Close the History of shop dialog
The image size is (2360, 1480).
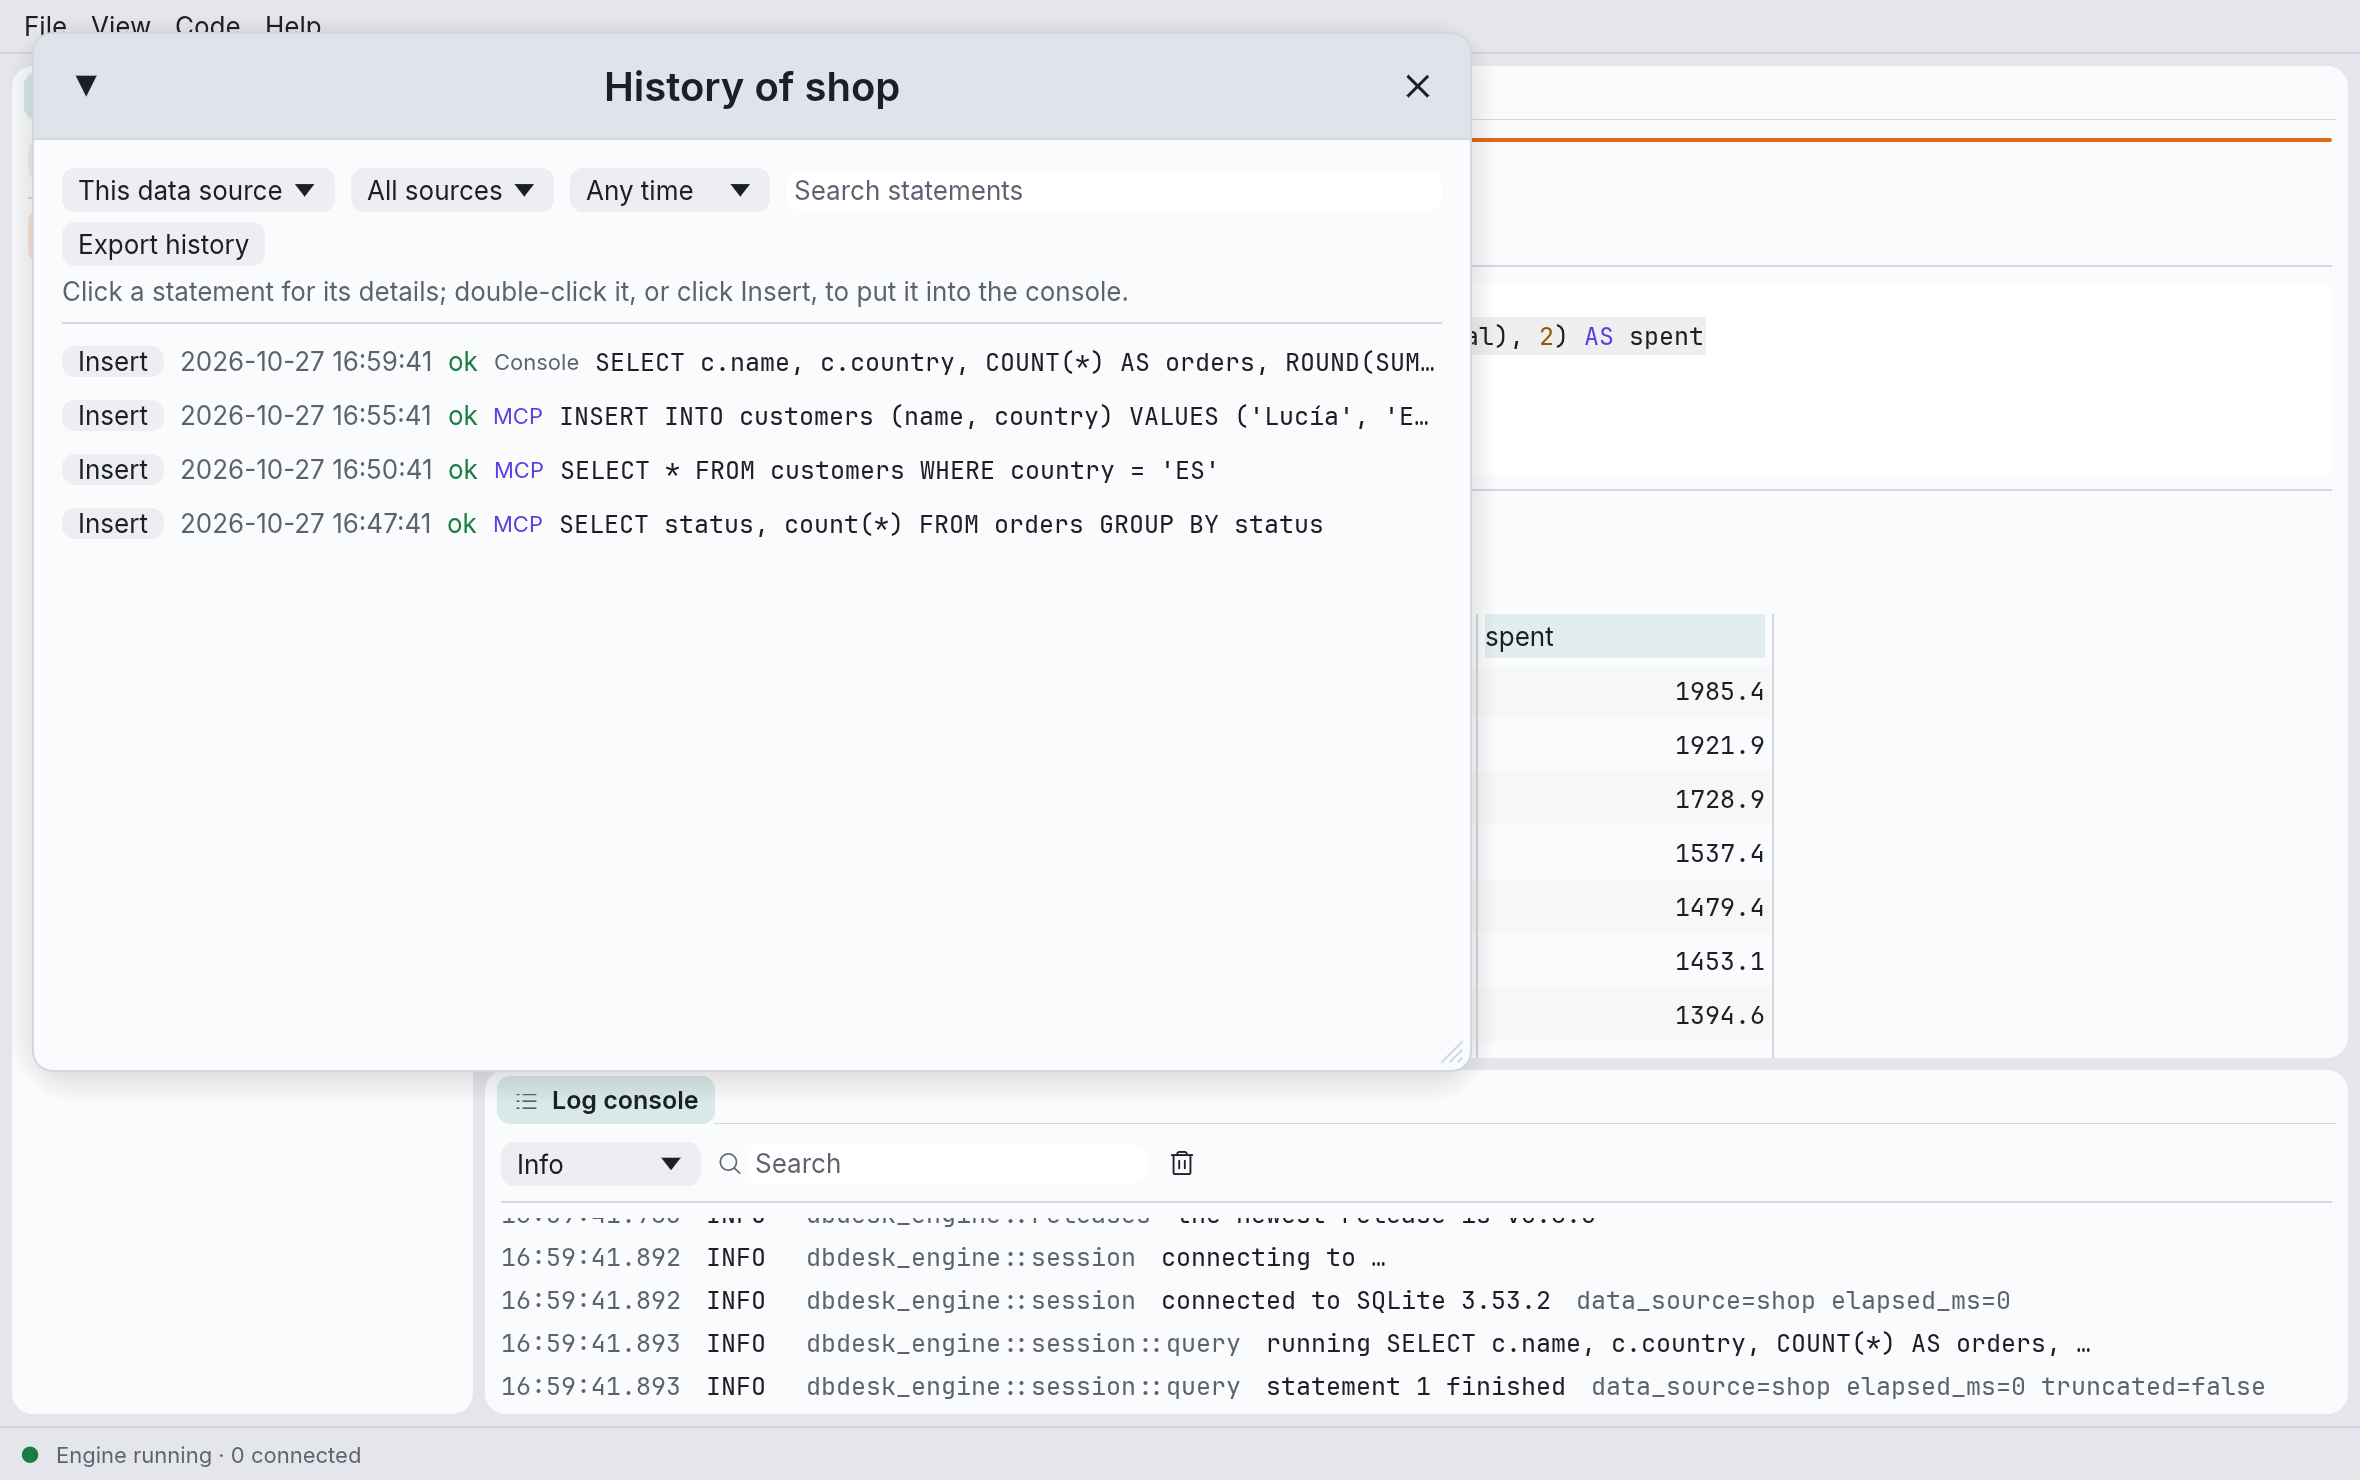tap(1417, 87)
